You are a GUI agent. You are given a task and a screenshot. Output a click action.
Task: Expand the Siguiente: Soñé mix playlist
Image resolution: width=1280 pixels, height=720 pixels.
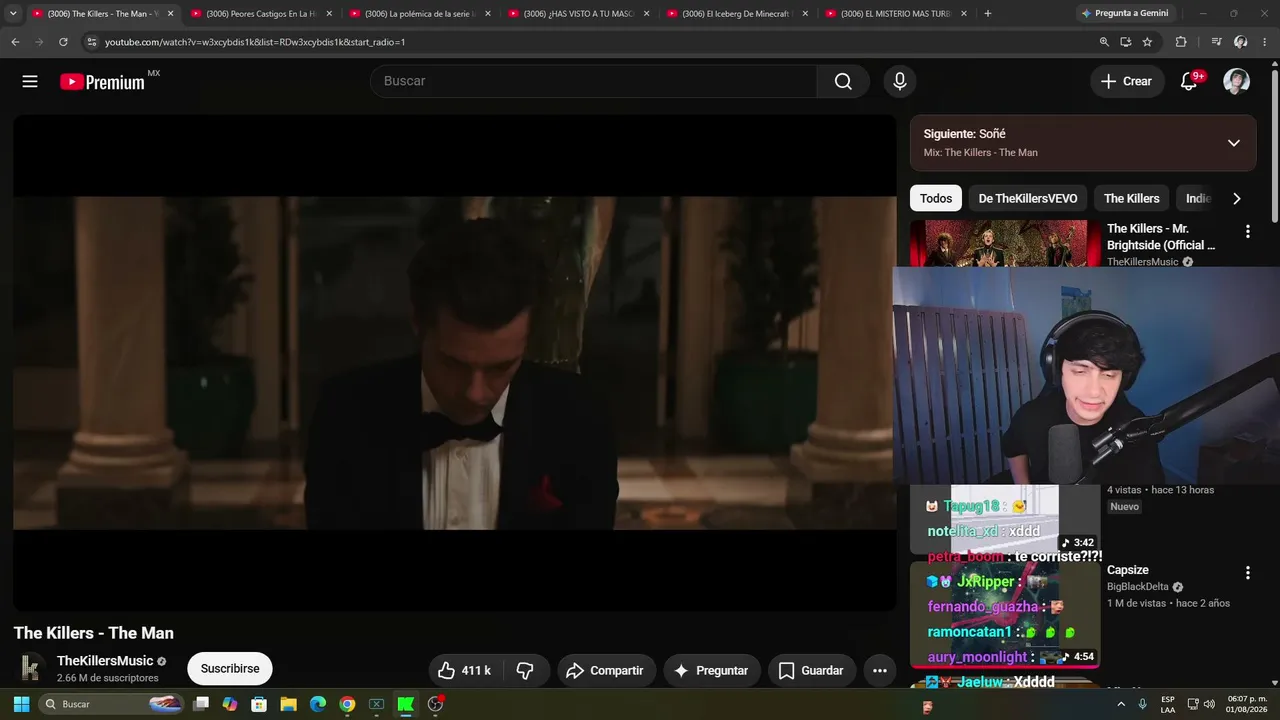coord(1234,143)
